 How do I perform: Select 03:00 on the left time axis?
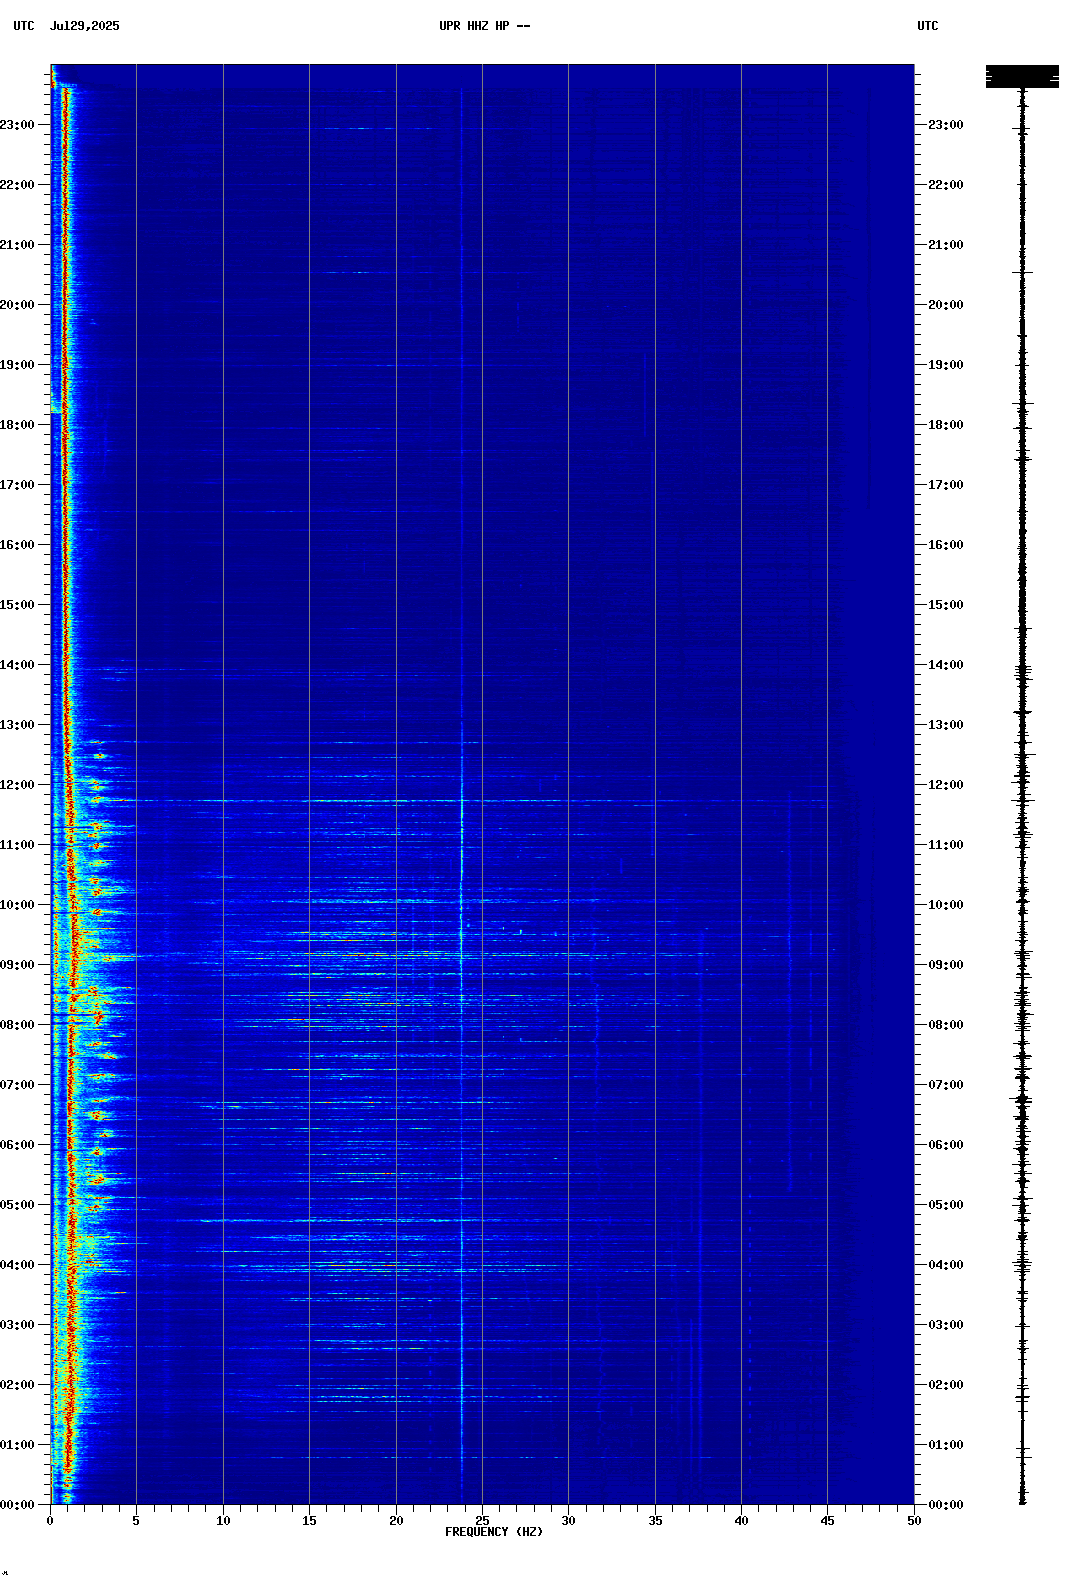pos(18,1325)
